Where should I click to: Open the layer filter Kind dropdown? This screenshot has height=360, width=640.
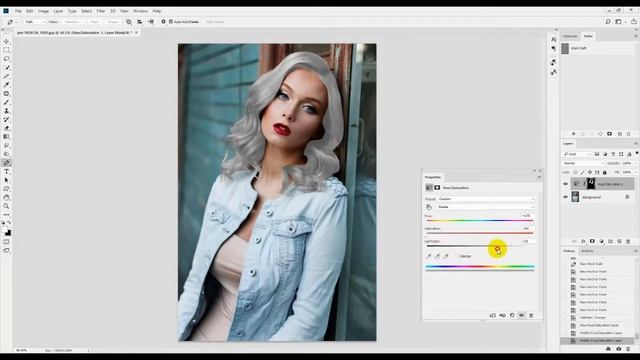[576, 154]
